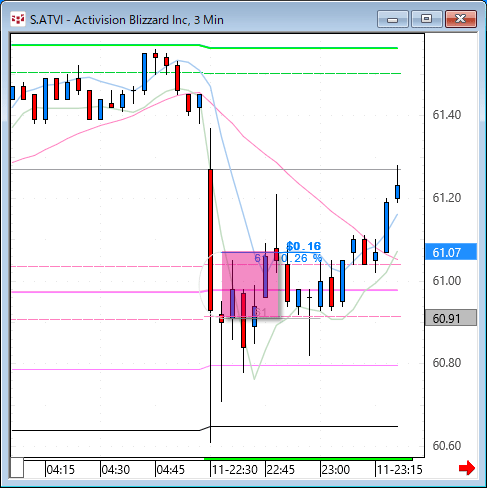Screen dimensions: 487x488
Task: Click the 61.20 price axis label
Action: tap(447, 198)
